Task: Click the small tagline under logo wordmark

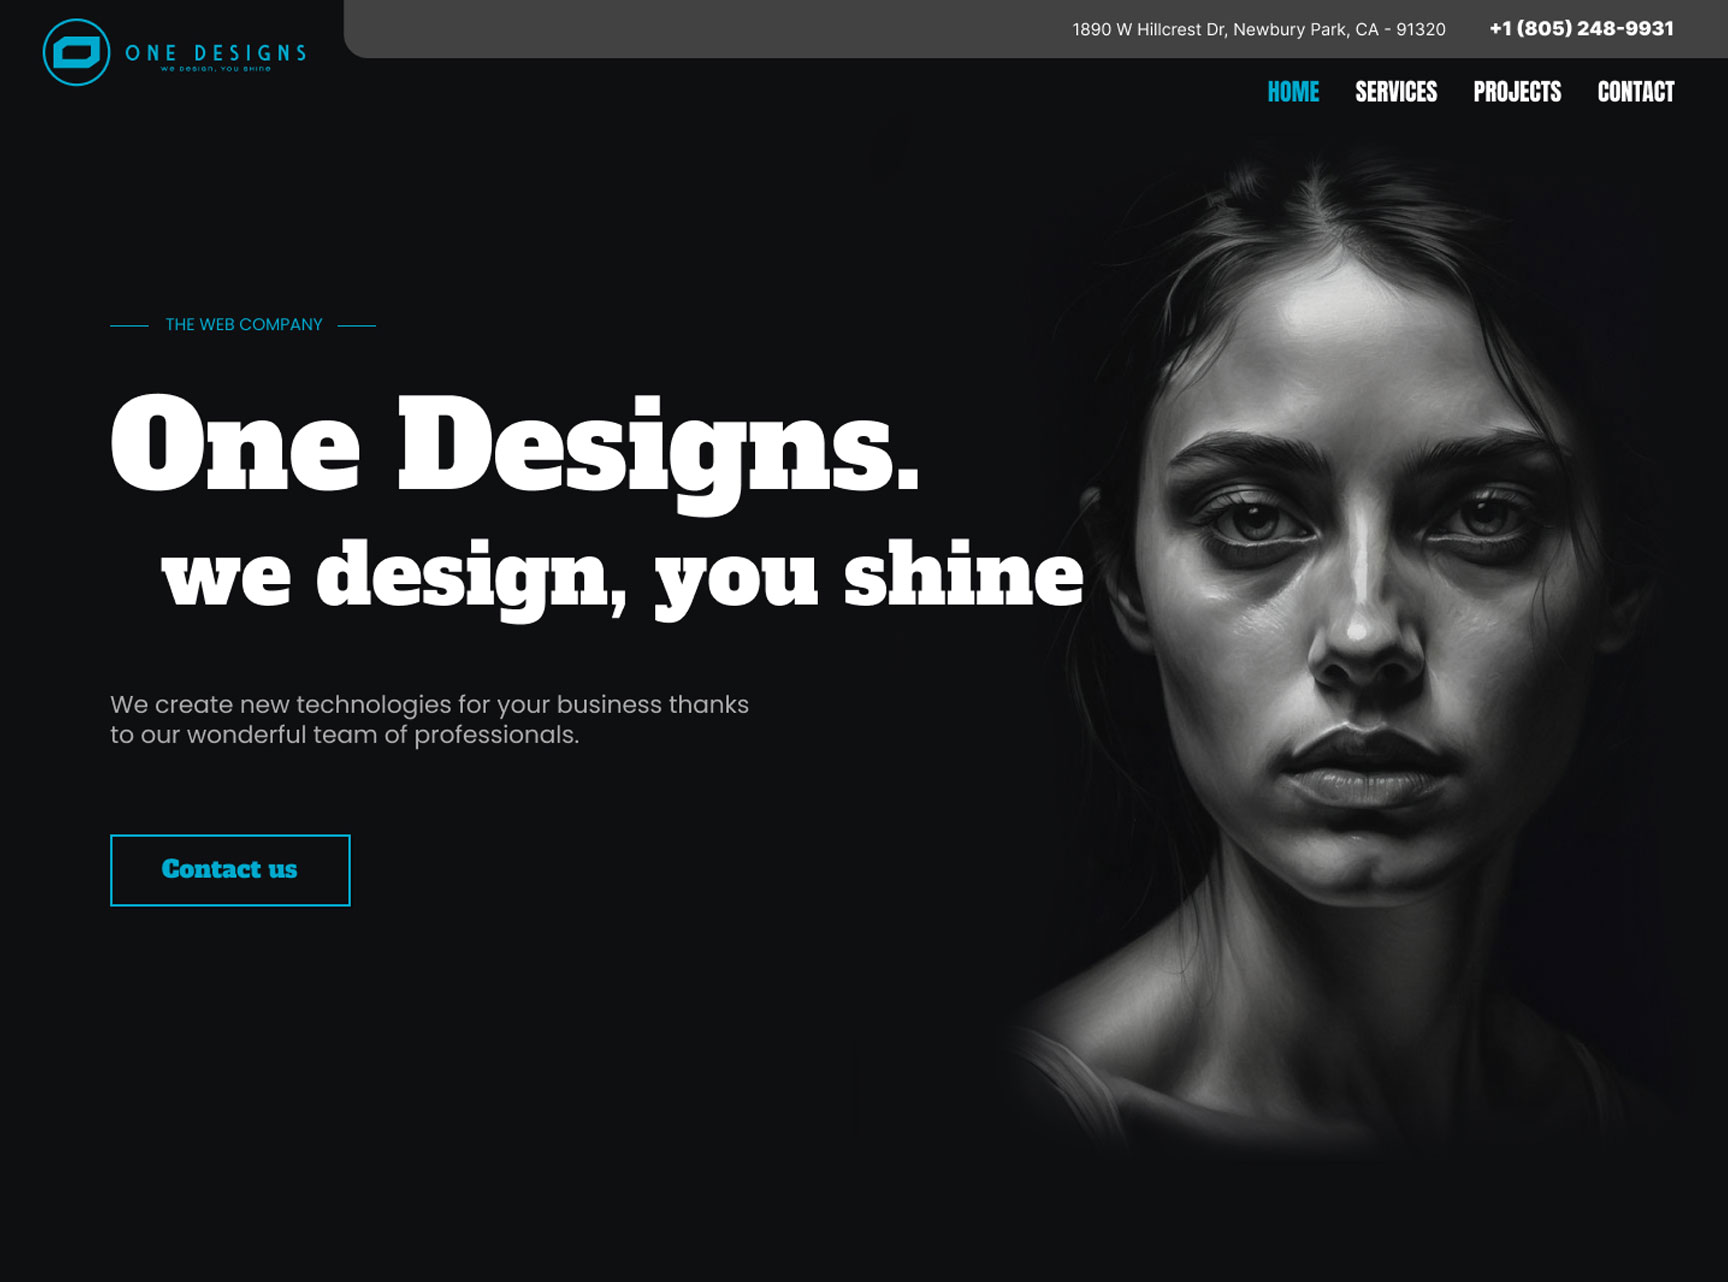Action: [216, 69]
